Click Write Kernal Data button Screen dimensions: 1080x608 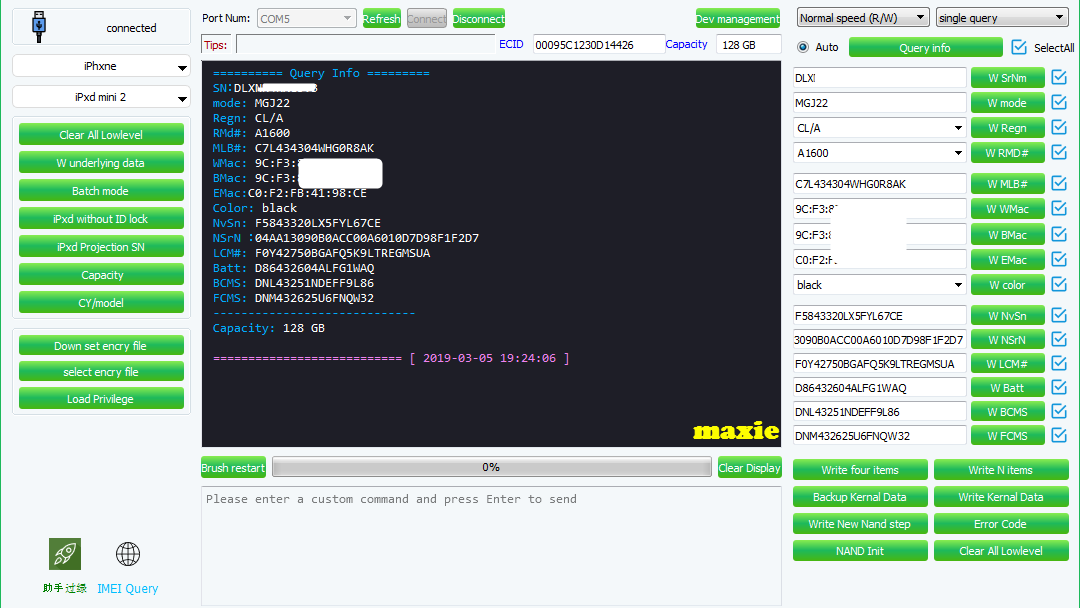pos(1001,496)
